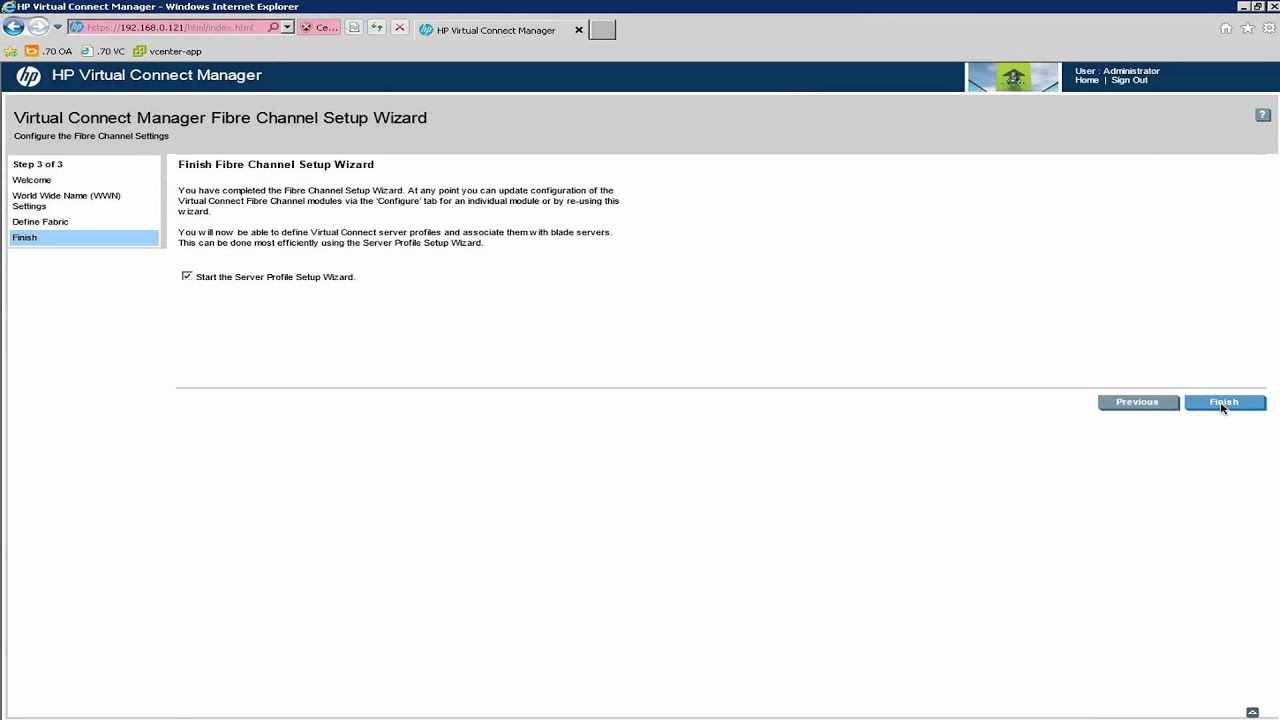
Task: Click the green refresh arrows icon
Action: 377,28
